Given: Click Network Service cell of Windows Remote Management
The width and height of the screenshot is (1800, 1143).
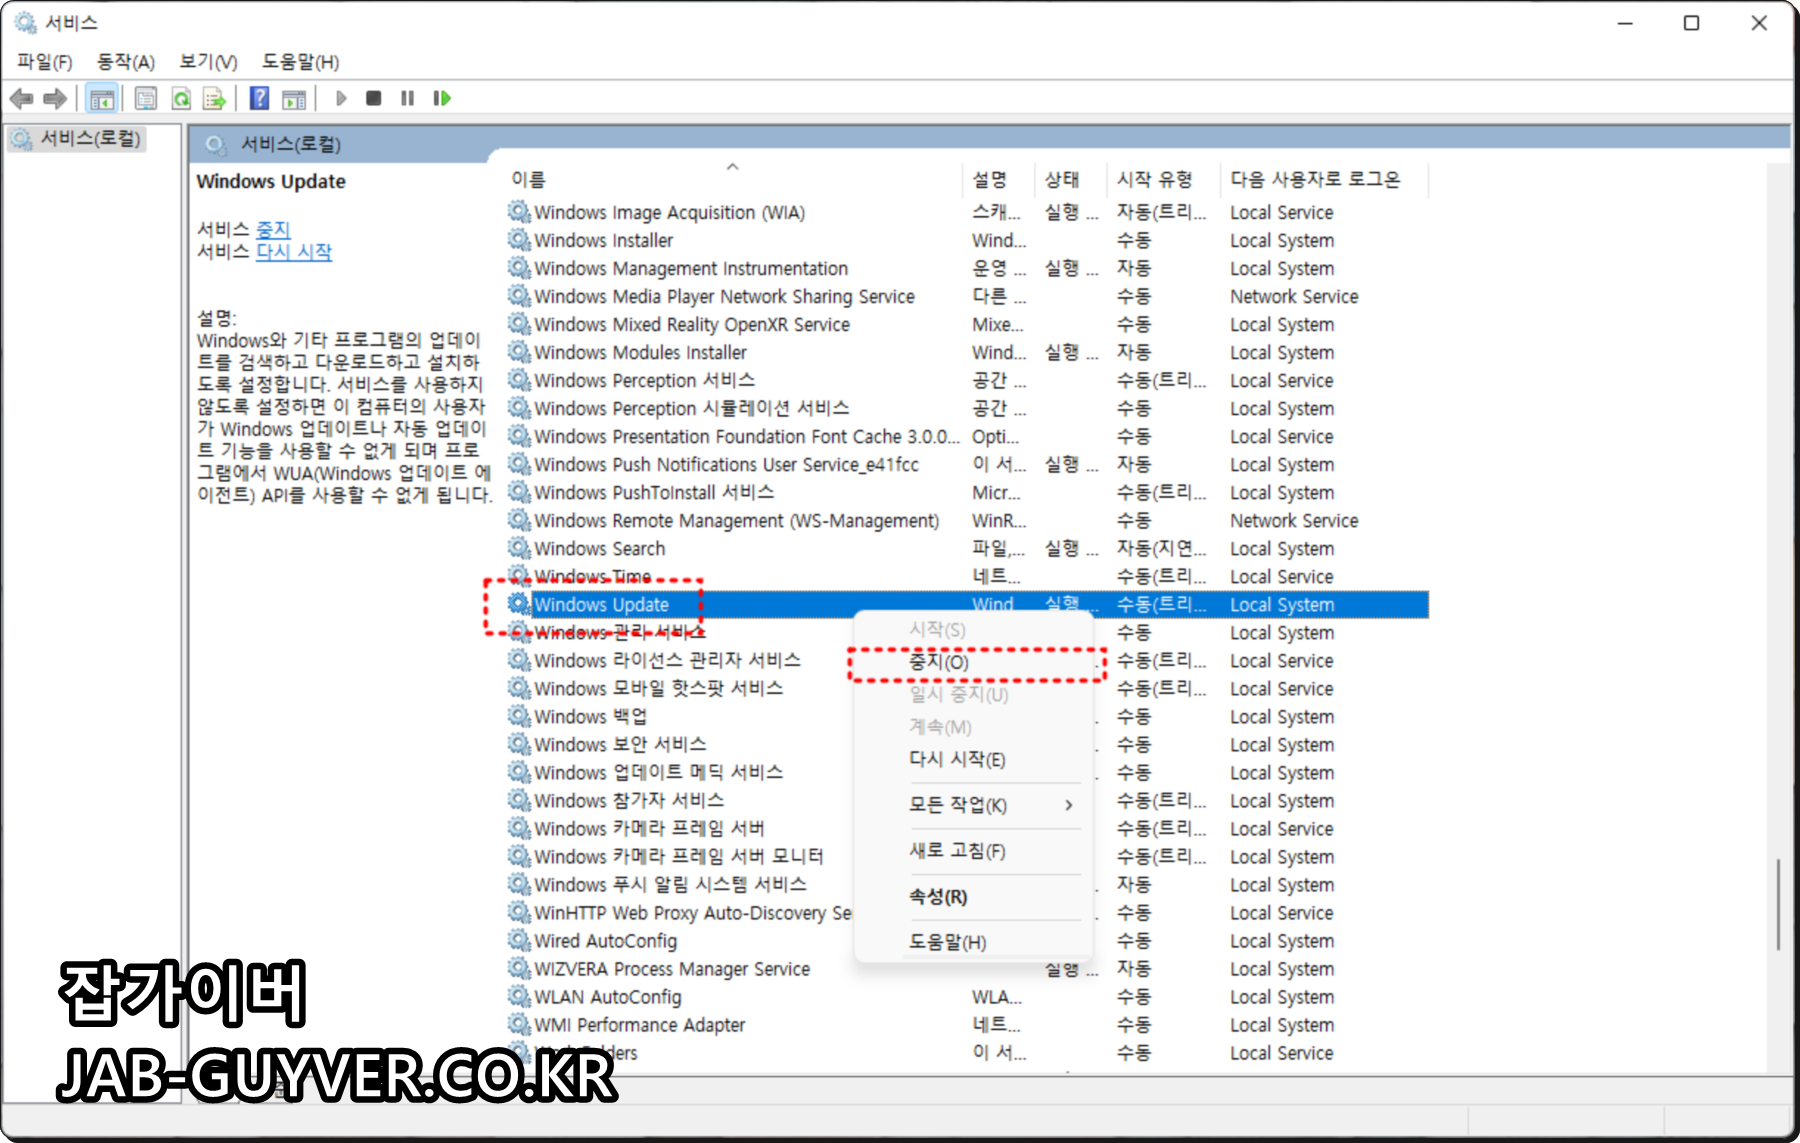Looking at the screenshot, I should pos(1294,520).
